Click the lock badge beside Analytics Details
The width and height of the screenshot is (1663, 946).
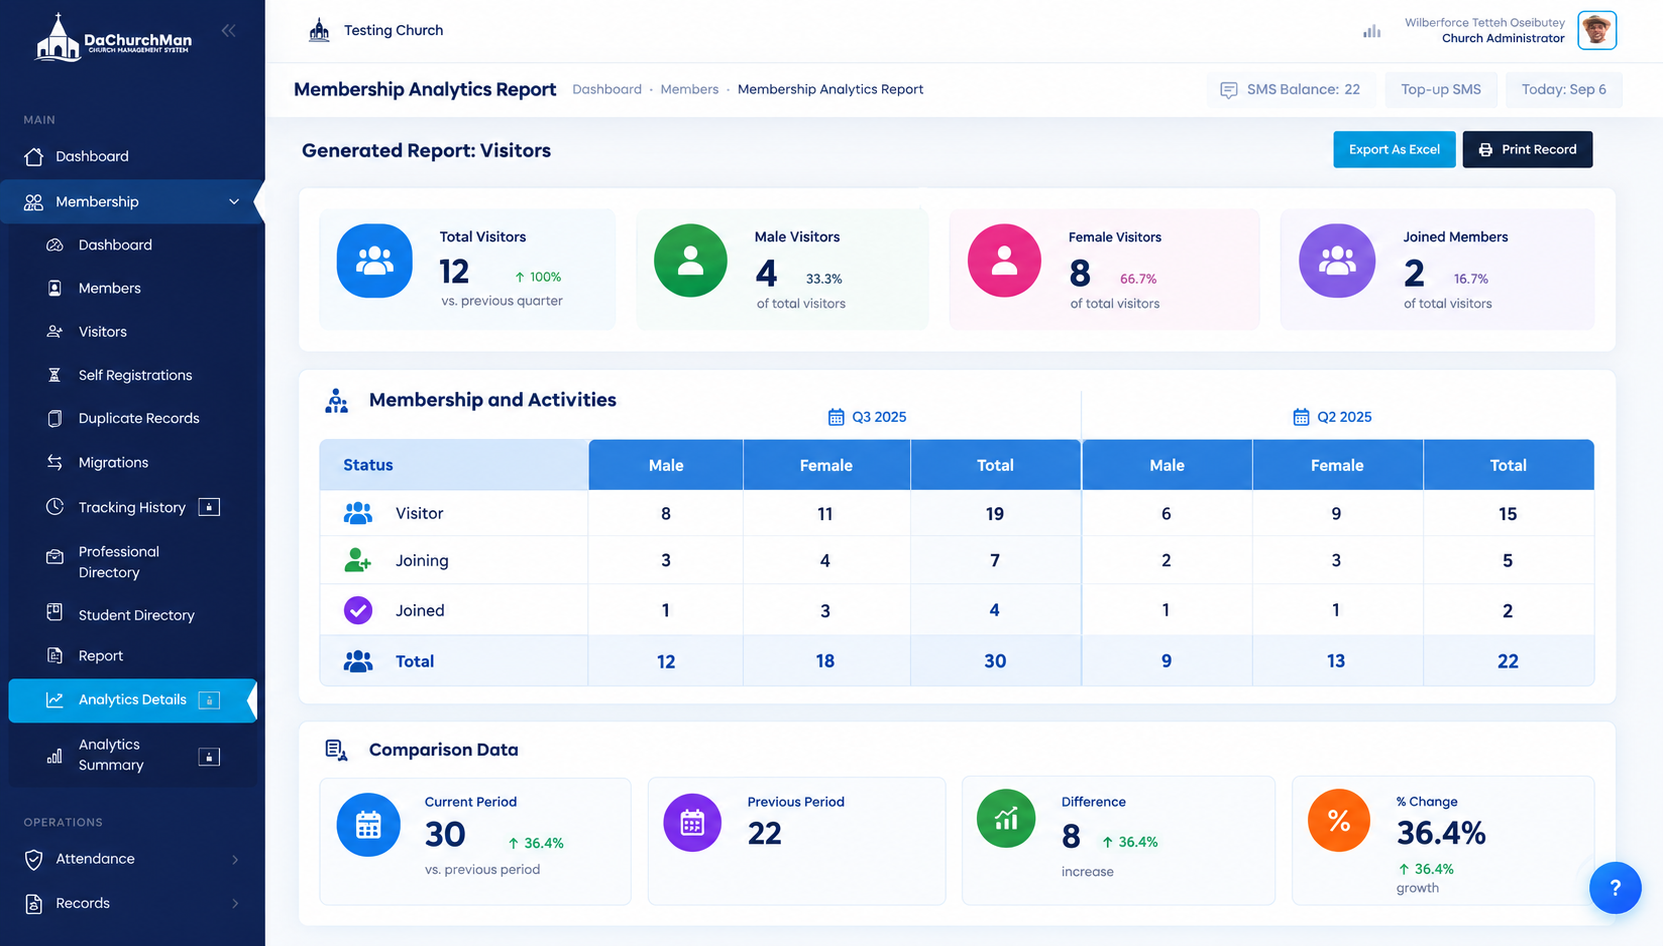(209, 700)
